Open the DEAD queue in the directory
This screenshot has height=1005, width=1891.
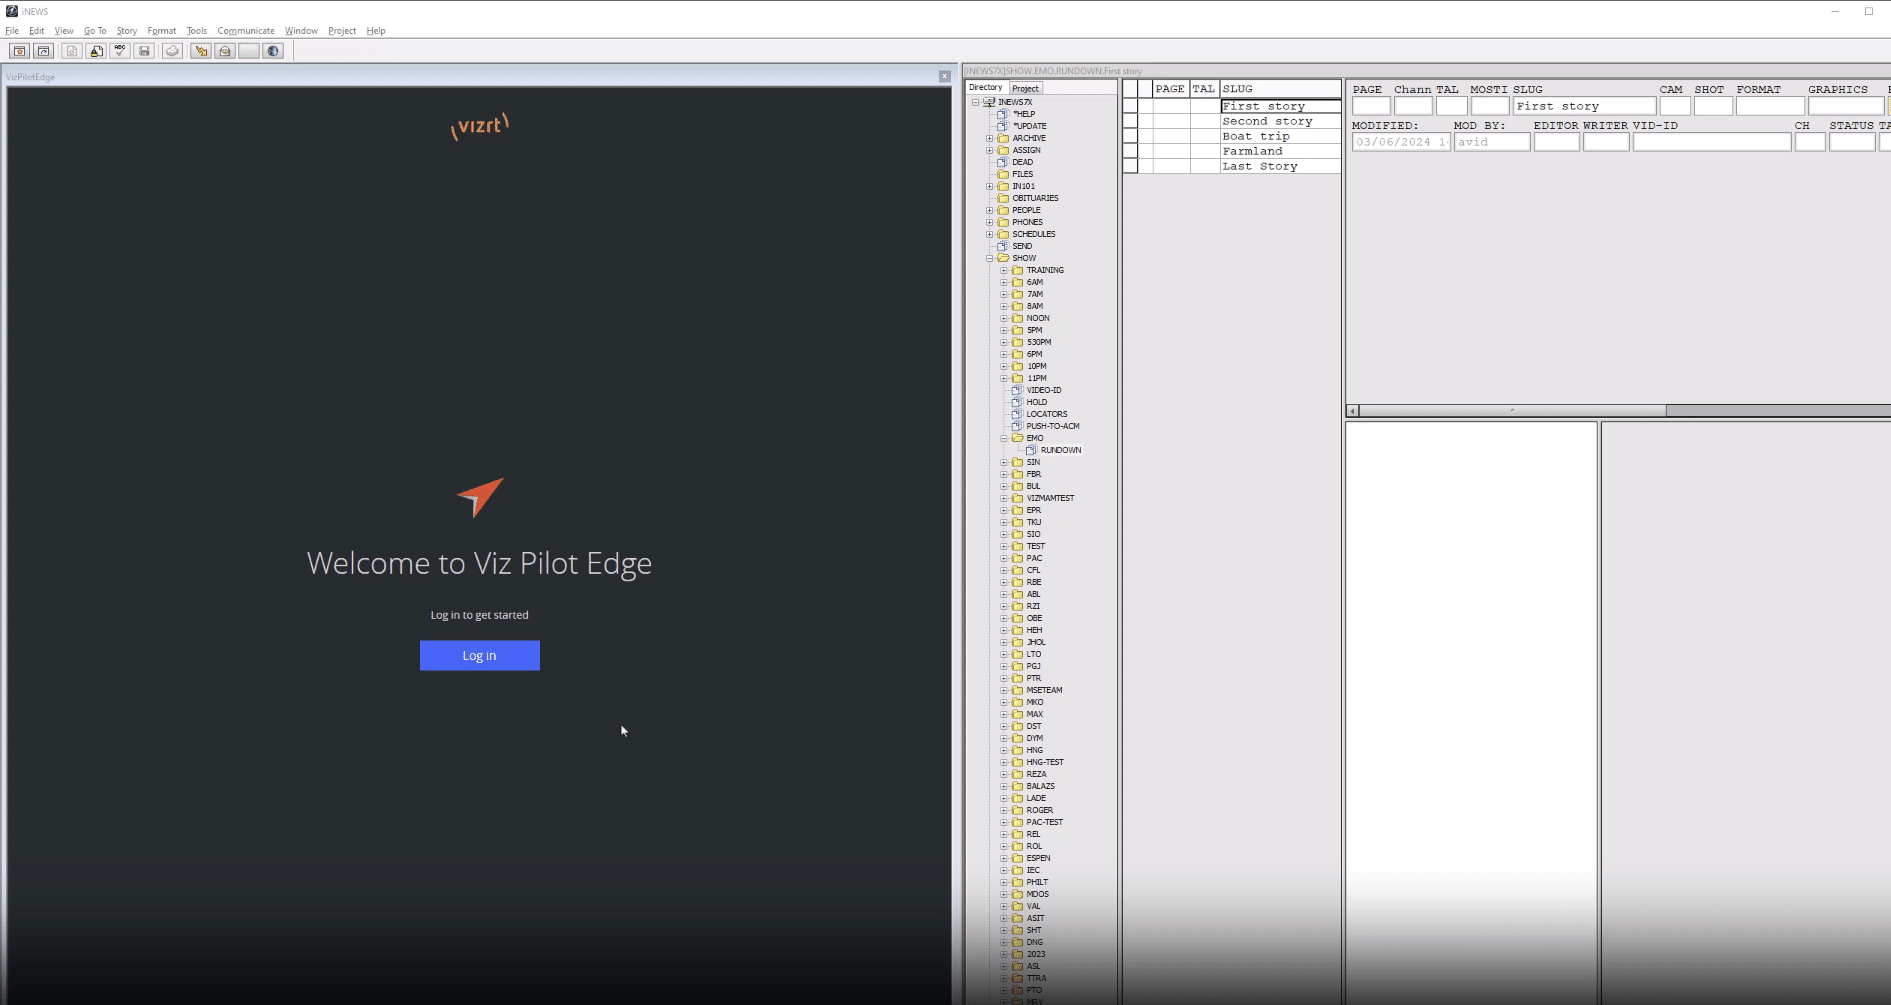click(1021, 161)
